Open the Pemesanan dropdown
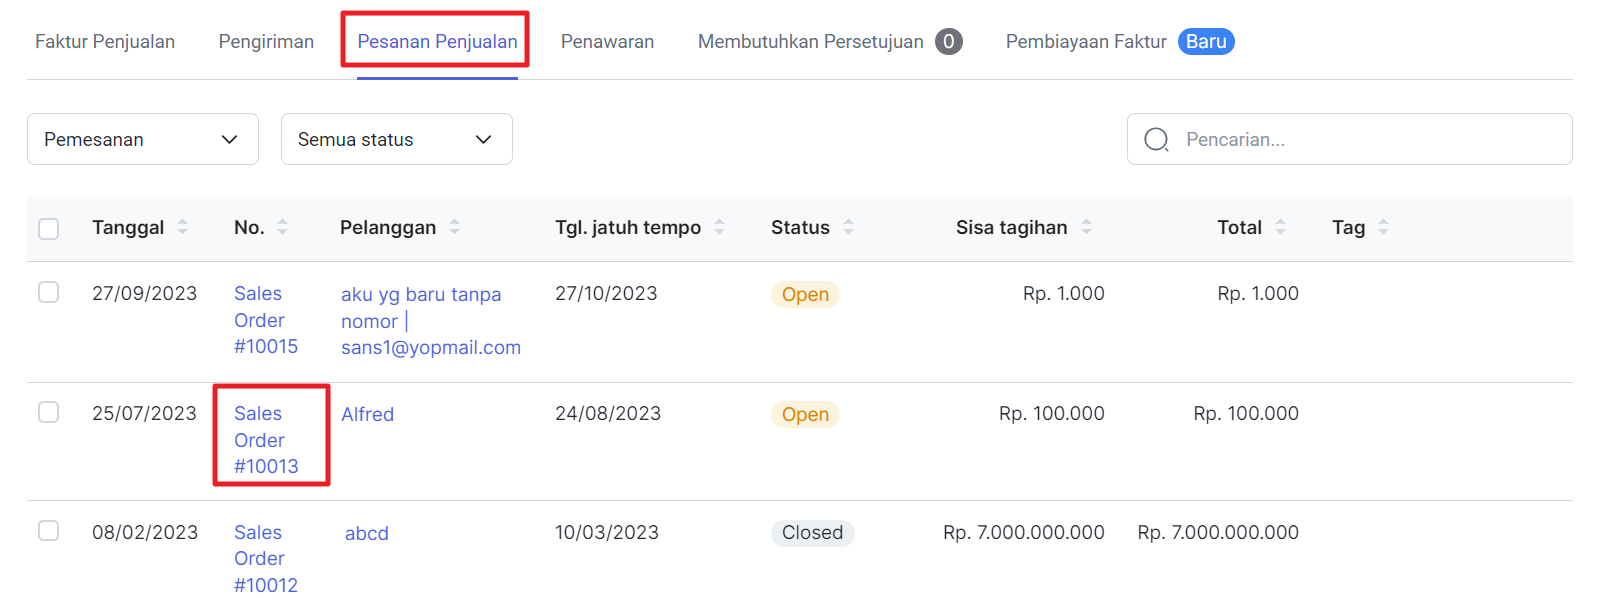 tap(142, 139)
